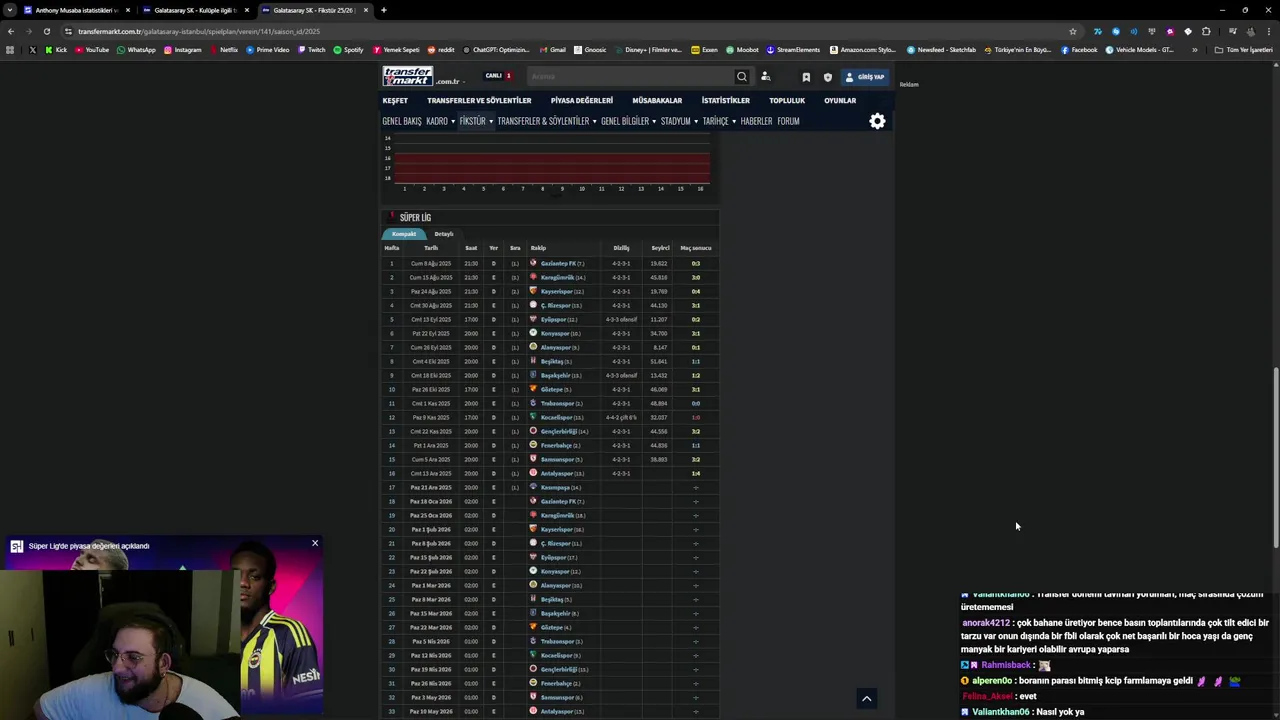Open the Forum link

[x=788, y=121]
